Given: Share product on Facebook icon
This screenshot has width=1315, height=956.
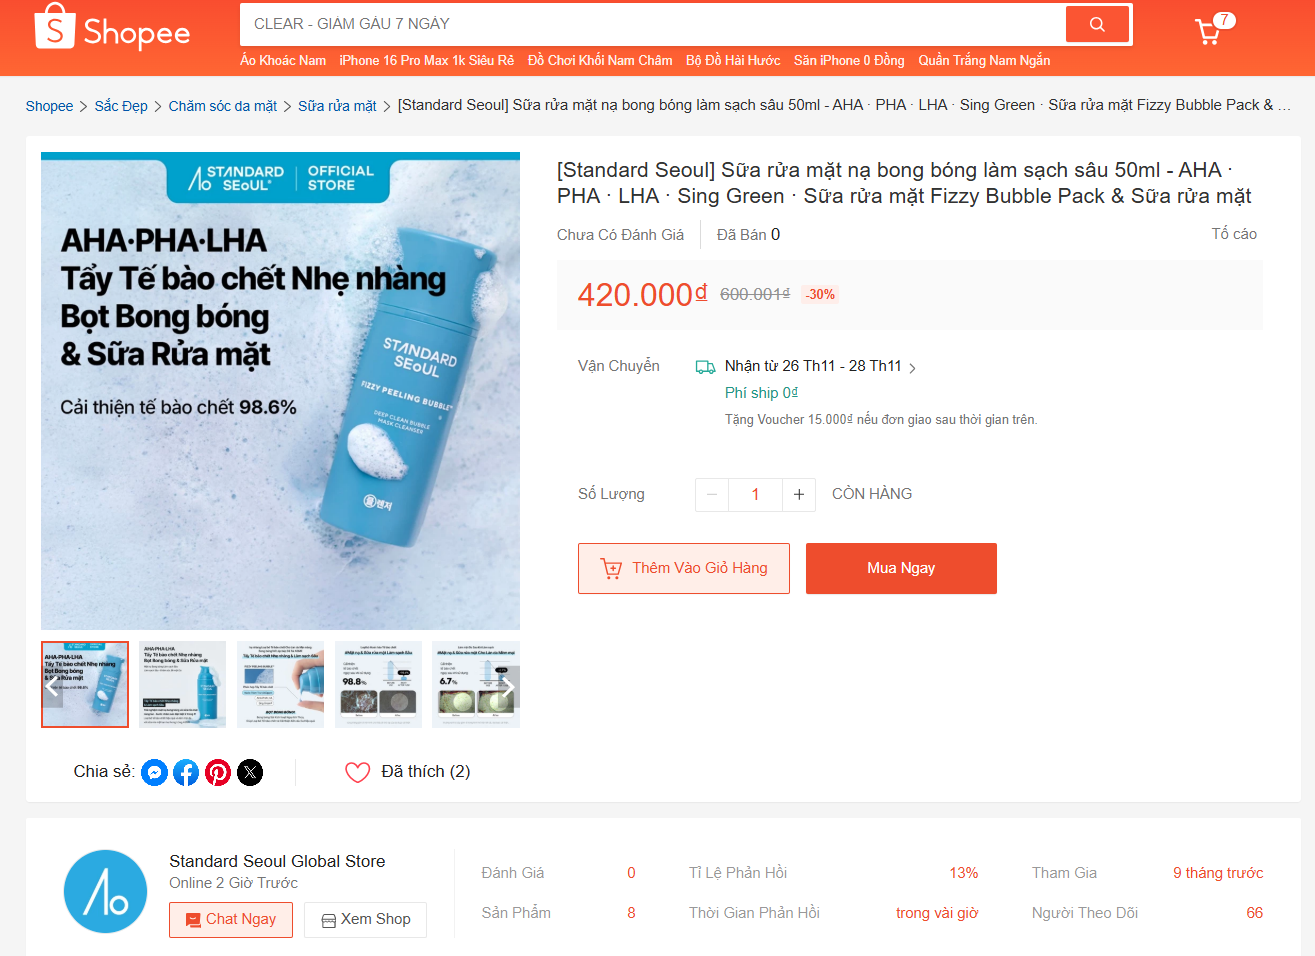Looking at the screenshot, I should 186,772.
